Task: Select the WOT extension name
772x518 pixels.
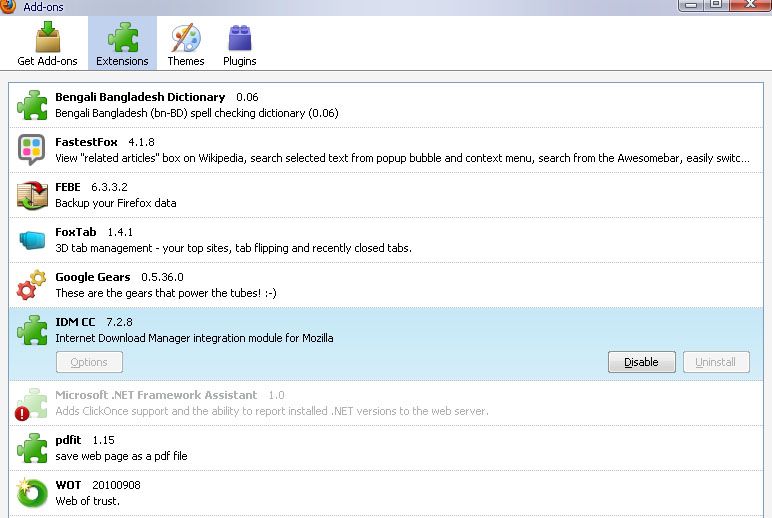Action: point(68,485)
